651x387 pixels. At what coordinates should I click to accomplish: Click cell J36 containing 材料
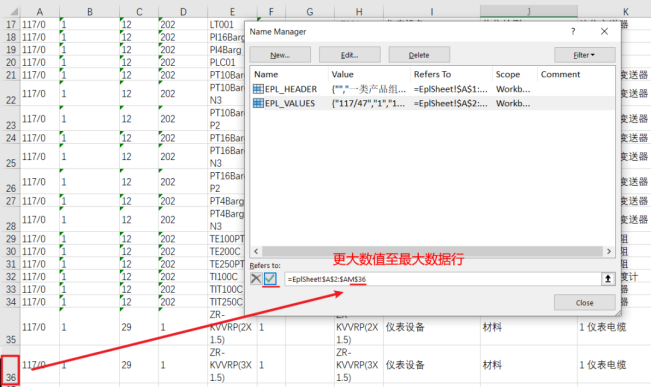(x=529, y=365)
